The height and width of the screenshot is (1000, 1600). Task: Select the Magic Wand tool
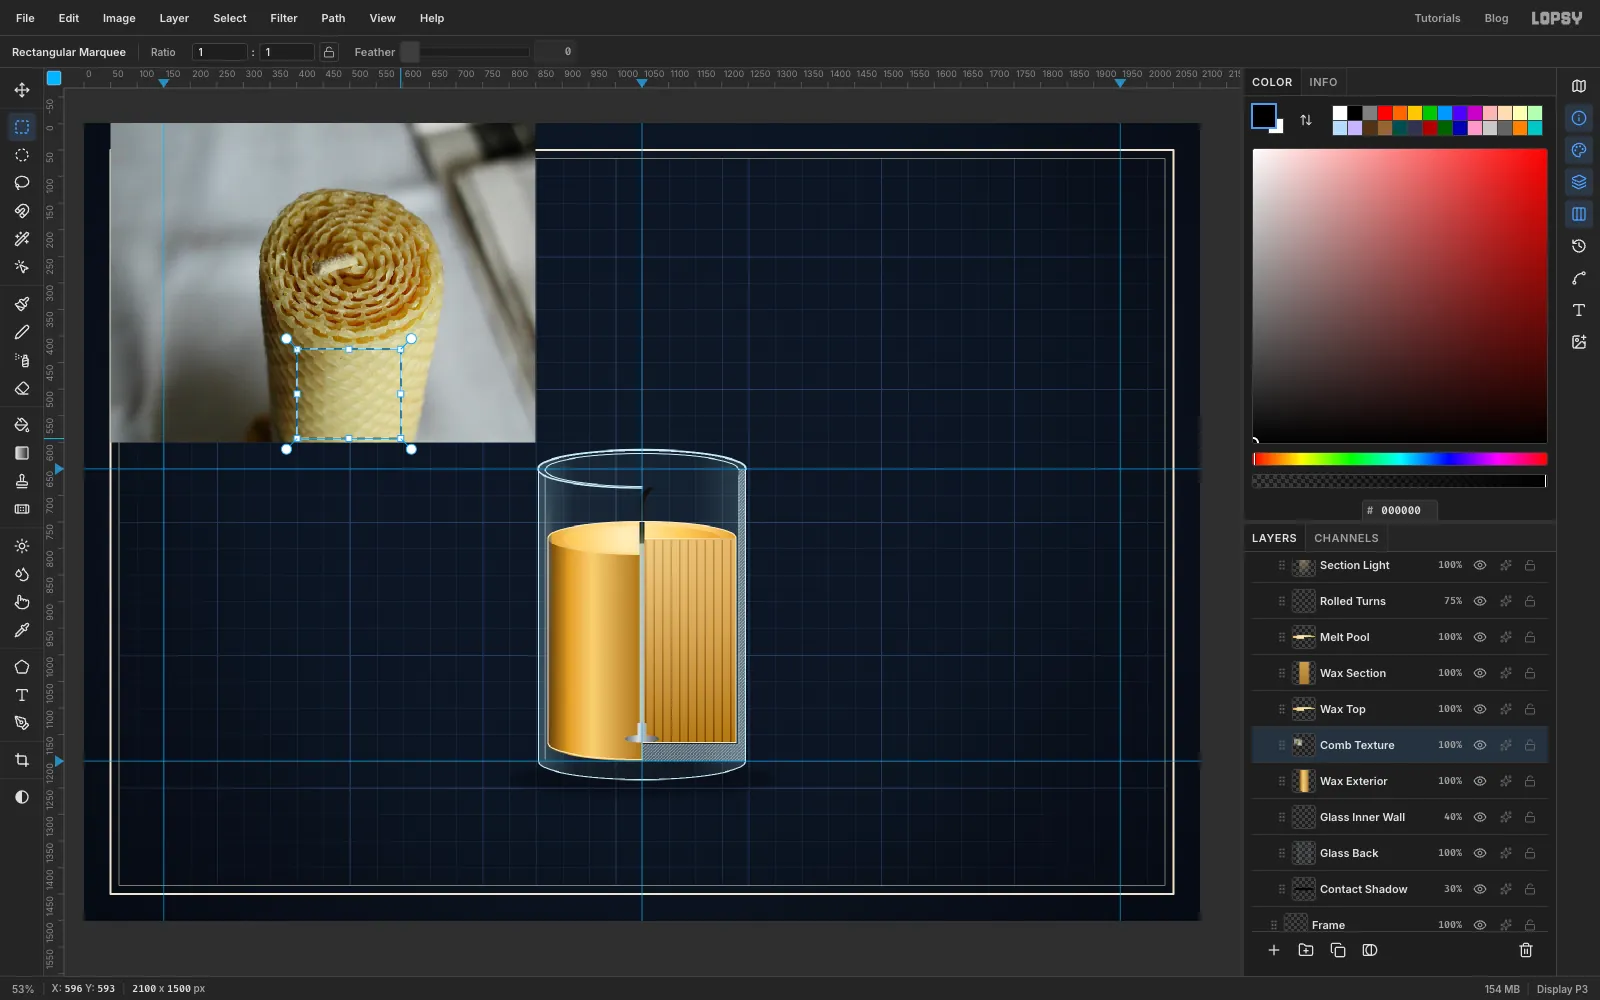[x=22, y=239]
